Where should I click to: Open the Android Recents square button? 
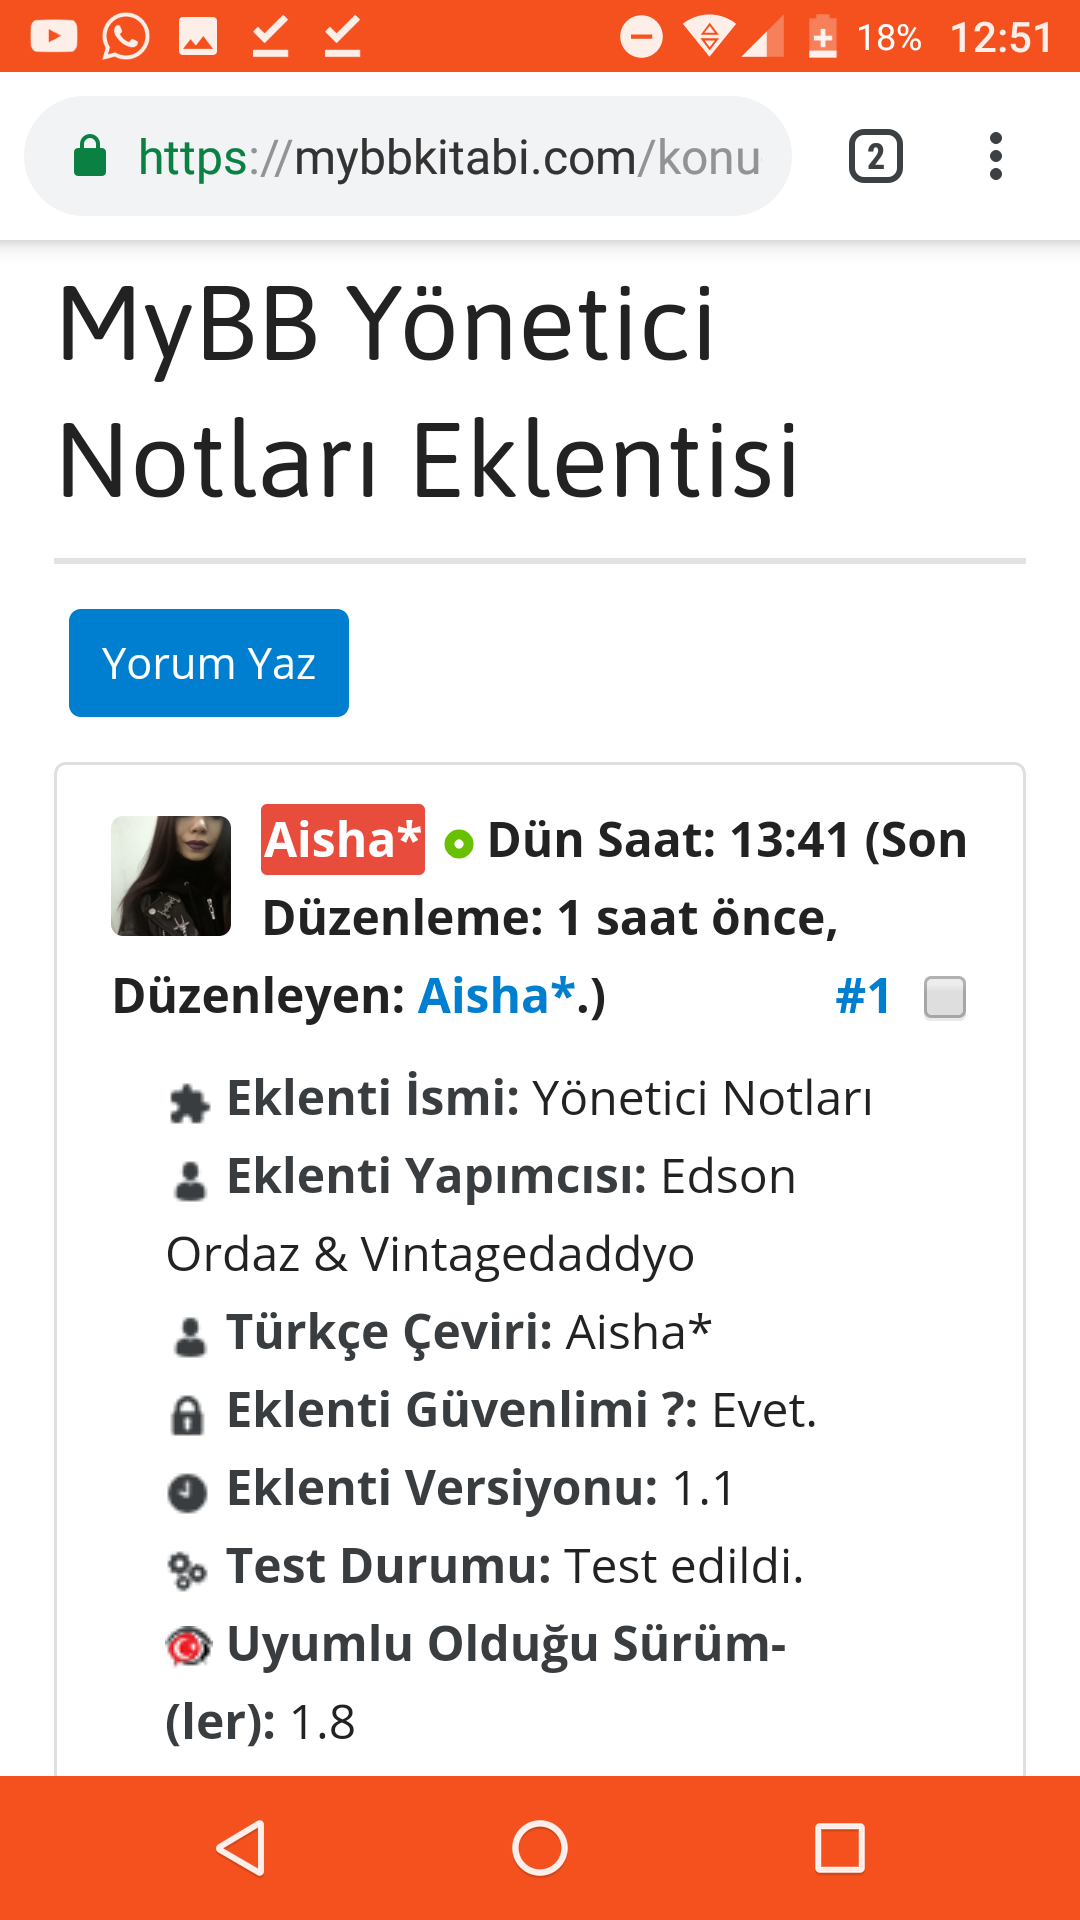(x=839, y=1847)
